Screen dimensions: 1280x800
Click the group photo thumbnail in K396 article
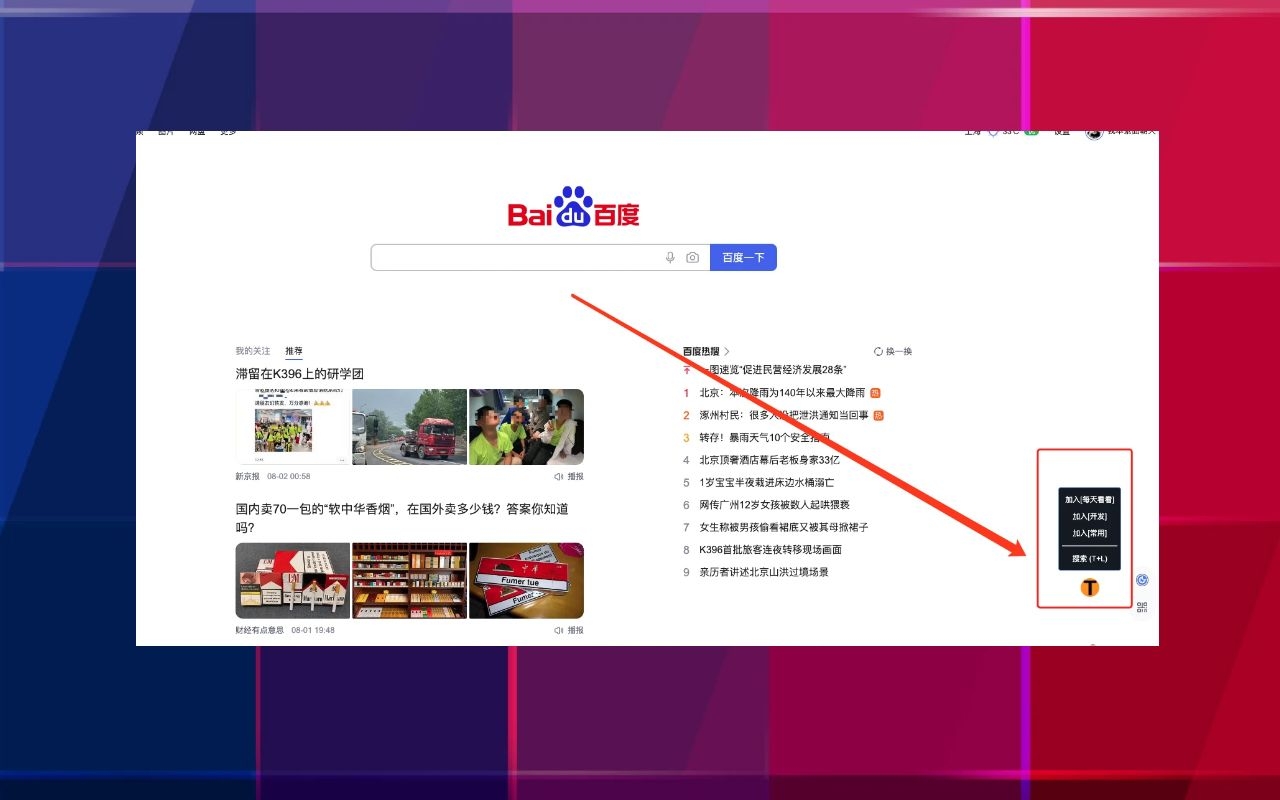[293, 427]
